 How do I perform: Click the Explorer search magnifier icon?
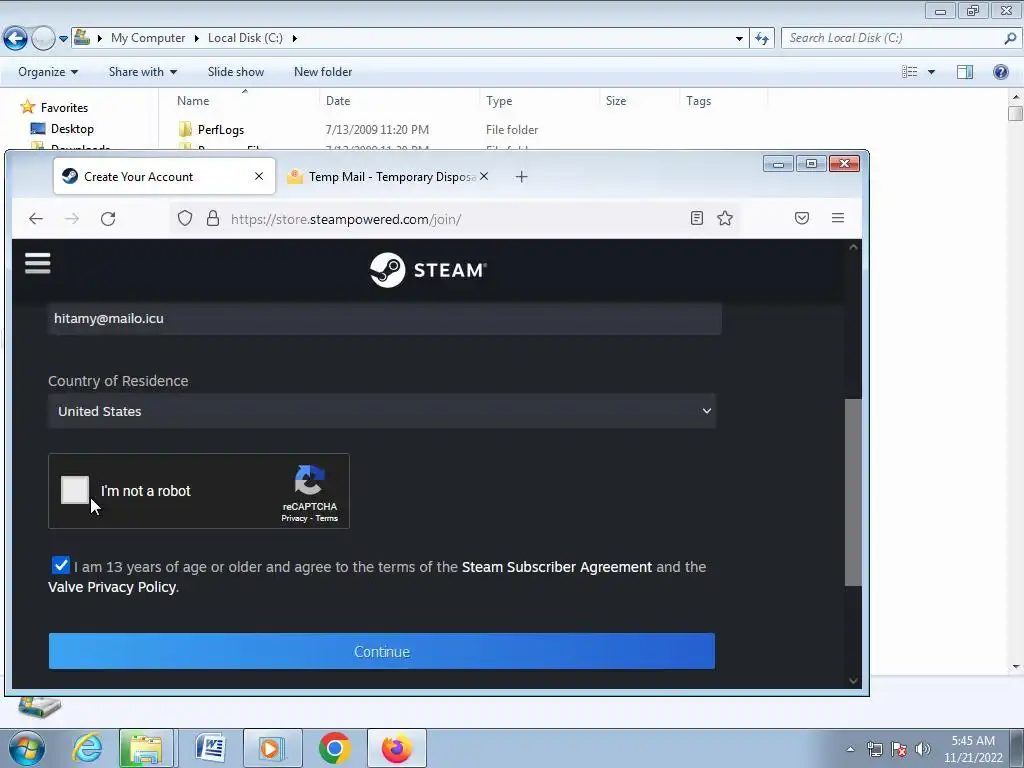(x=1010, y=38)
